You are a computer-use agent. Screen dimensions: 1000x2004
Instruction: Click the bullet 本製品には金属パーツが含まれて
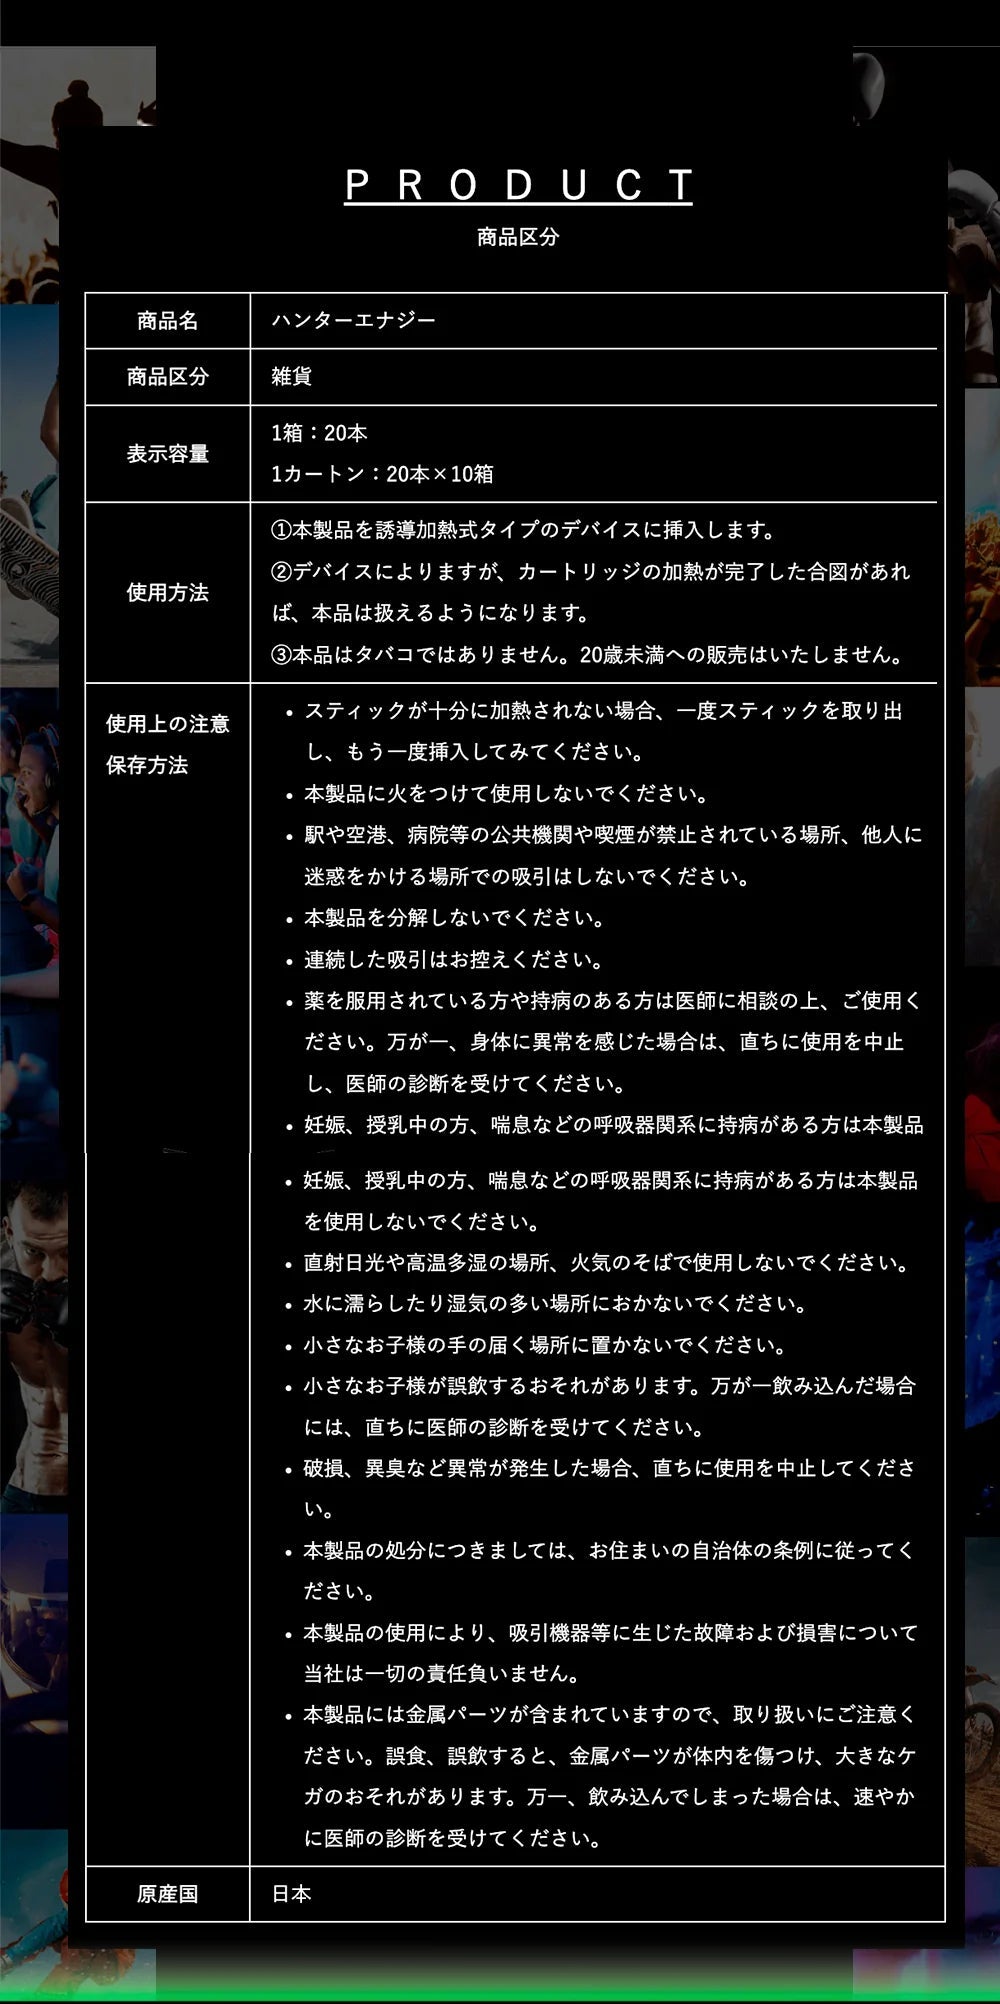610,1776
